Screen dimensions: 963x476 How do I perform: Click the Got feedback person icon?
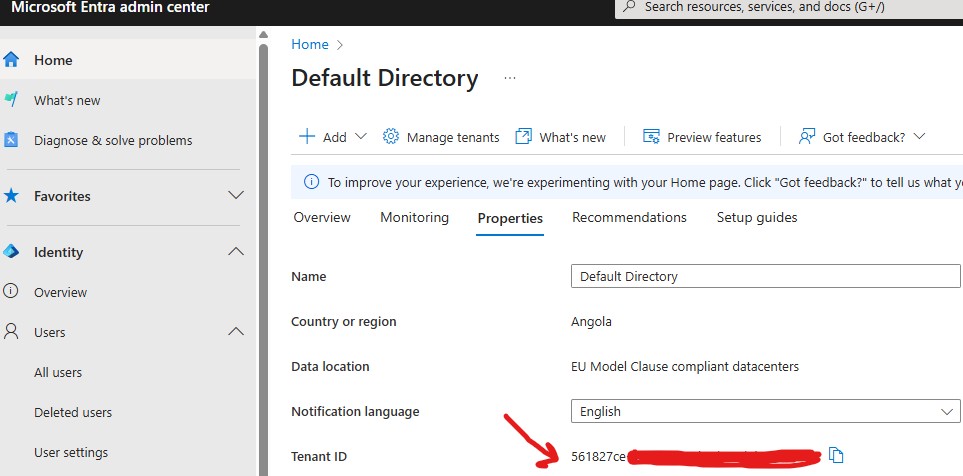tap(806, 136)
